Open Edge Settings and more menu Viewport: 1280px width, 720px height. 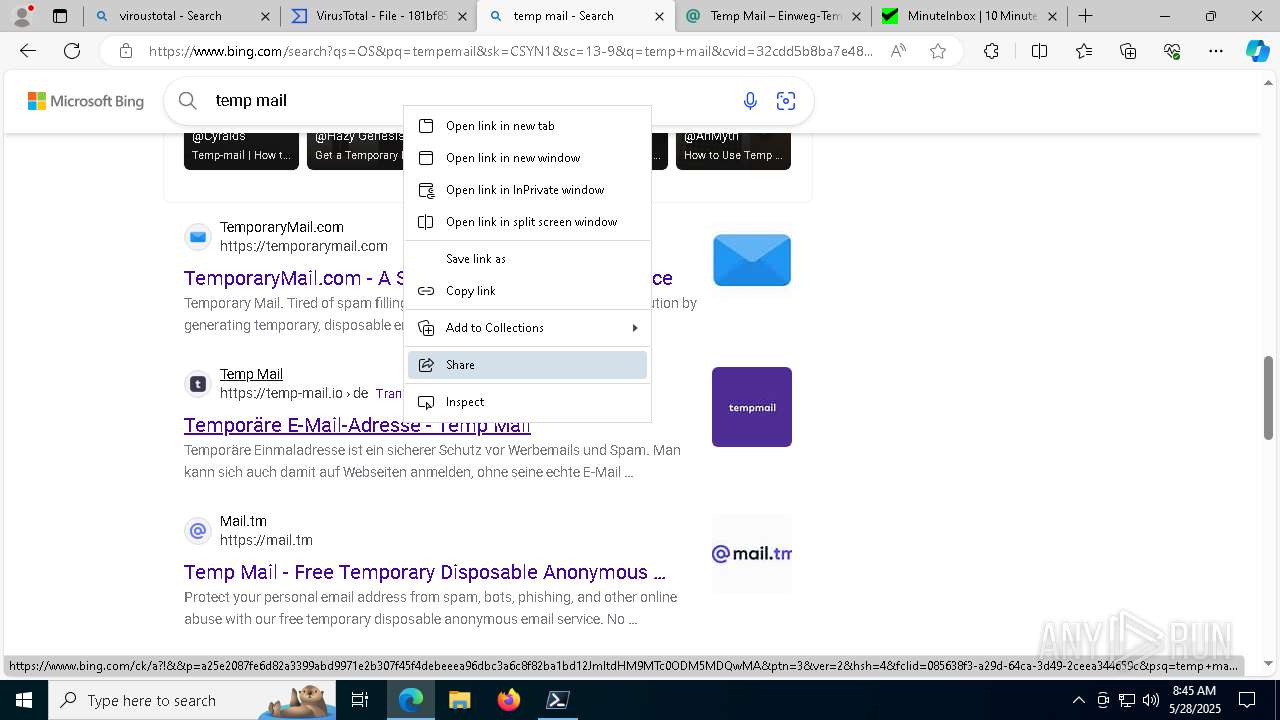coord(1216,51)
